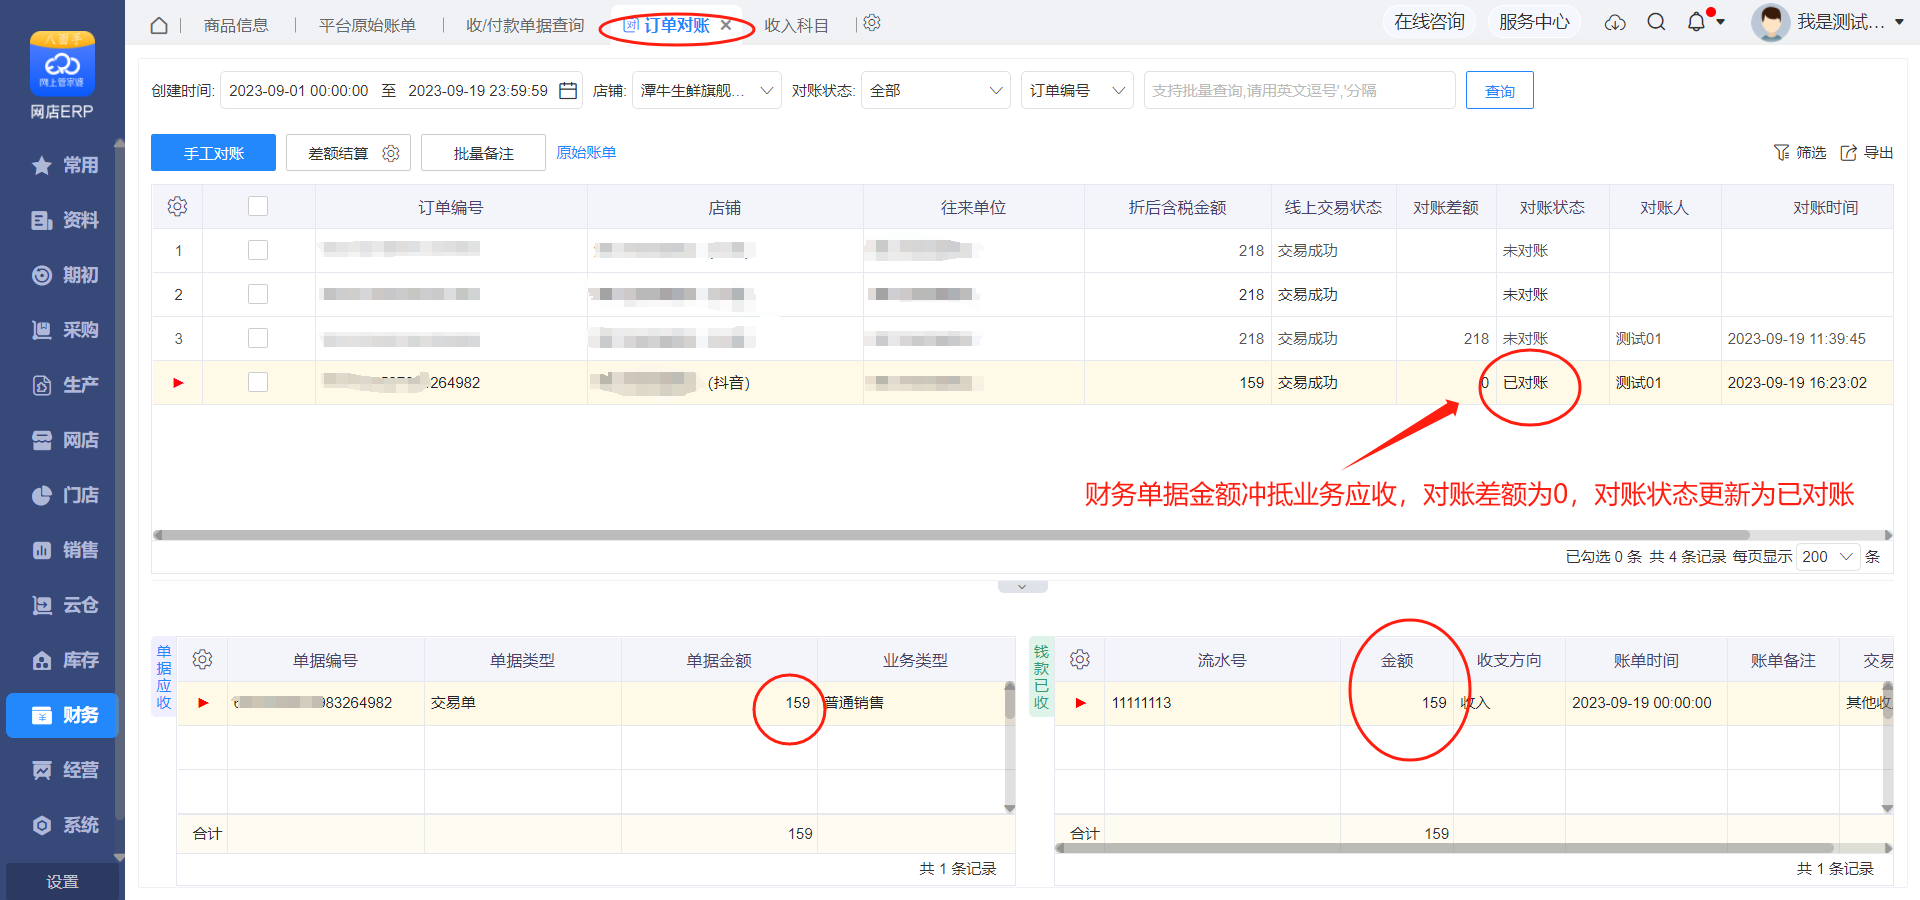
Task: Open 库存 in the sidebar
Action: (65, 660)
